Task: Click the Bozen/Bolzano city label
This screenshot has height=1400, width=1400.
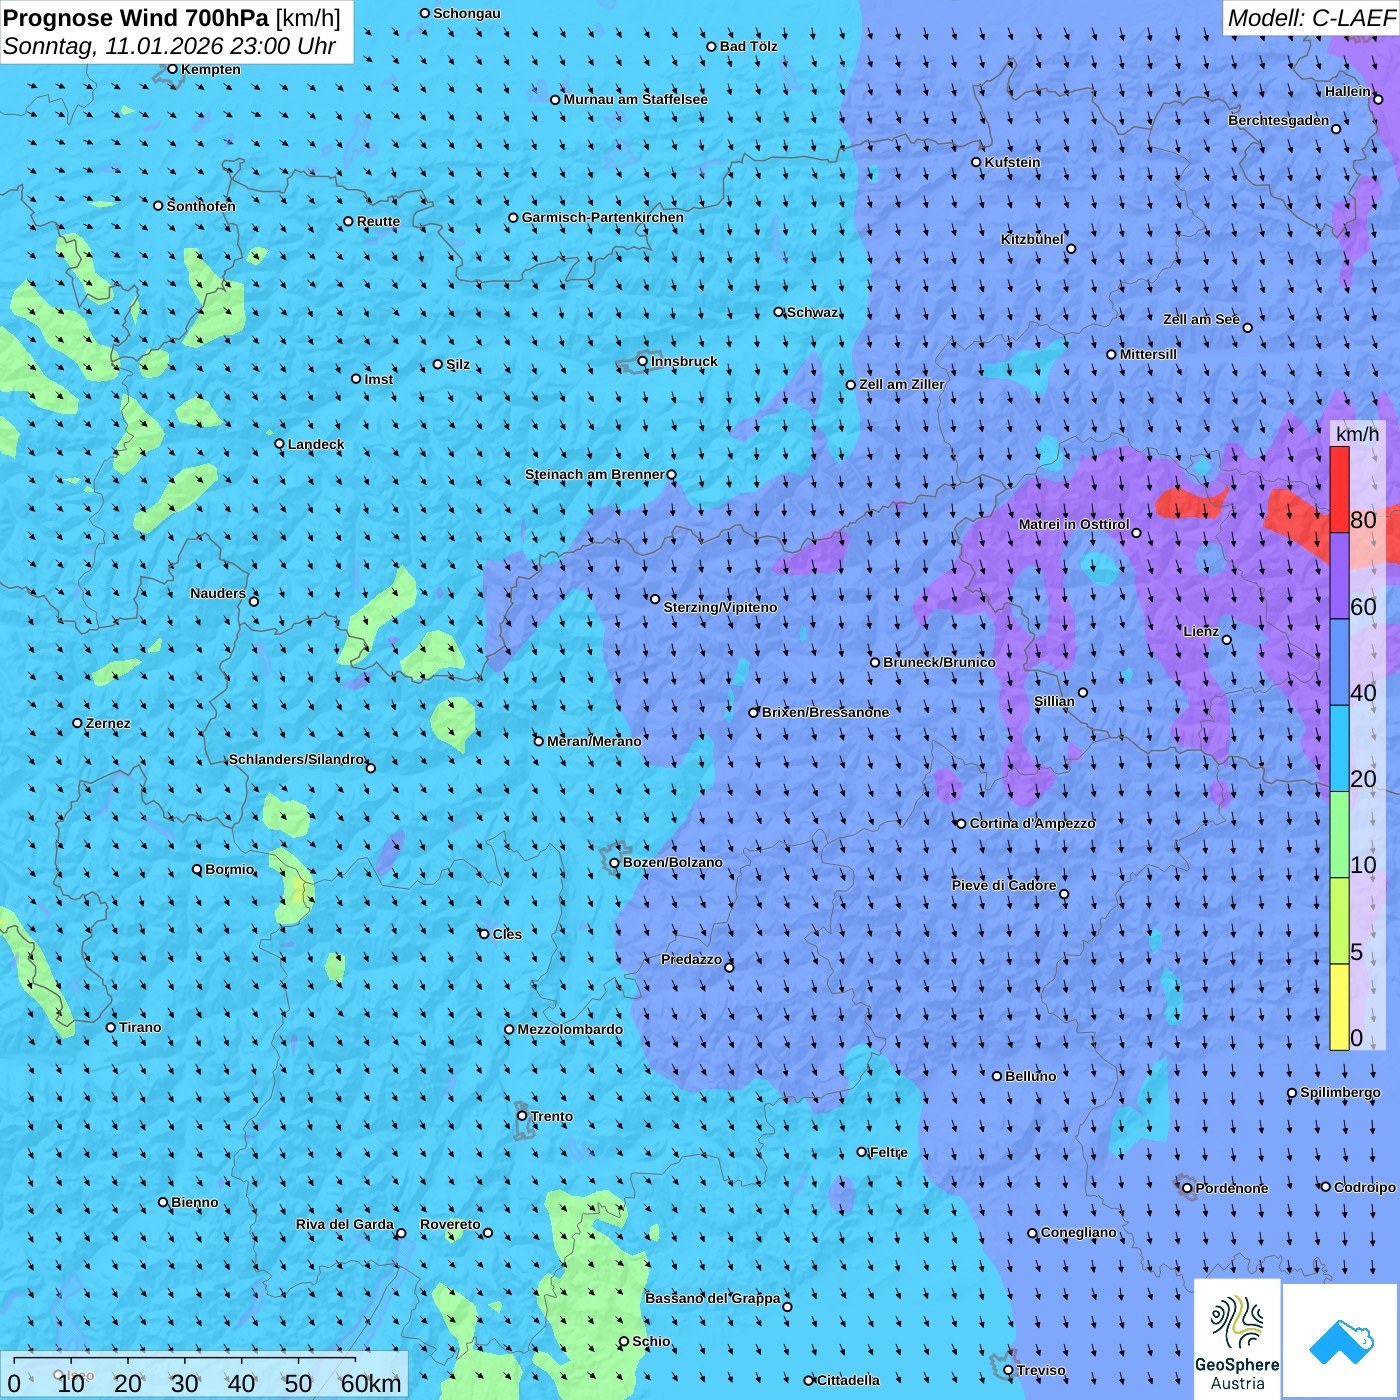Action: coord(672,862)
